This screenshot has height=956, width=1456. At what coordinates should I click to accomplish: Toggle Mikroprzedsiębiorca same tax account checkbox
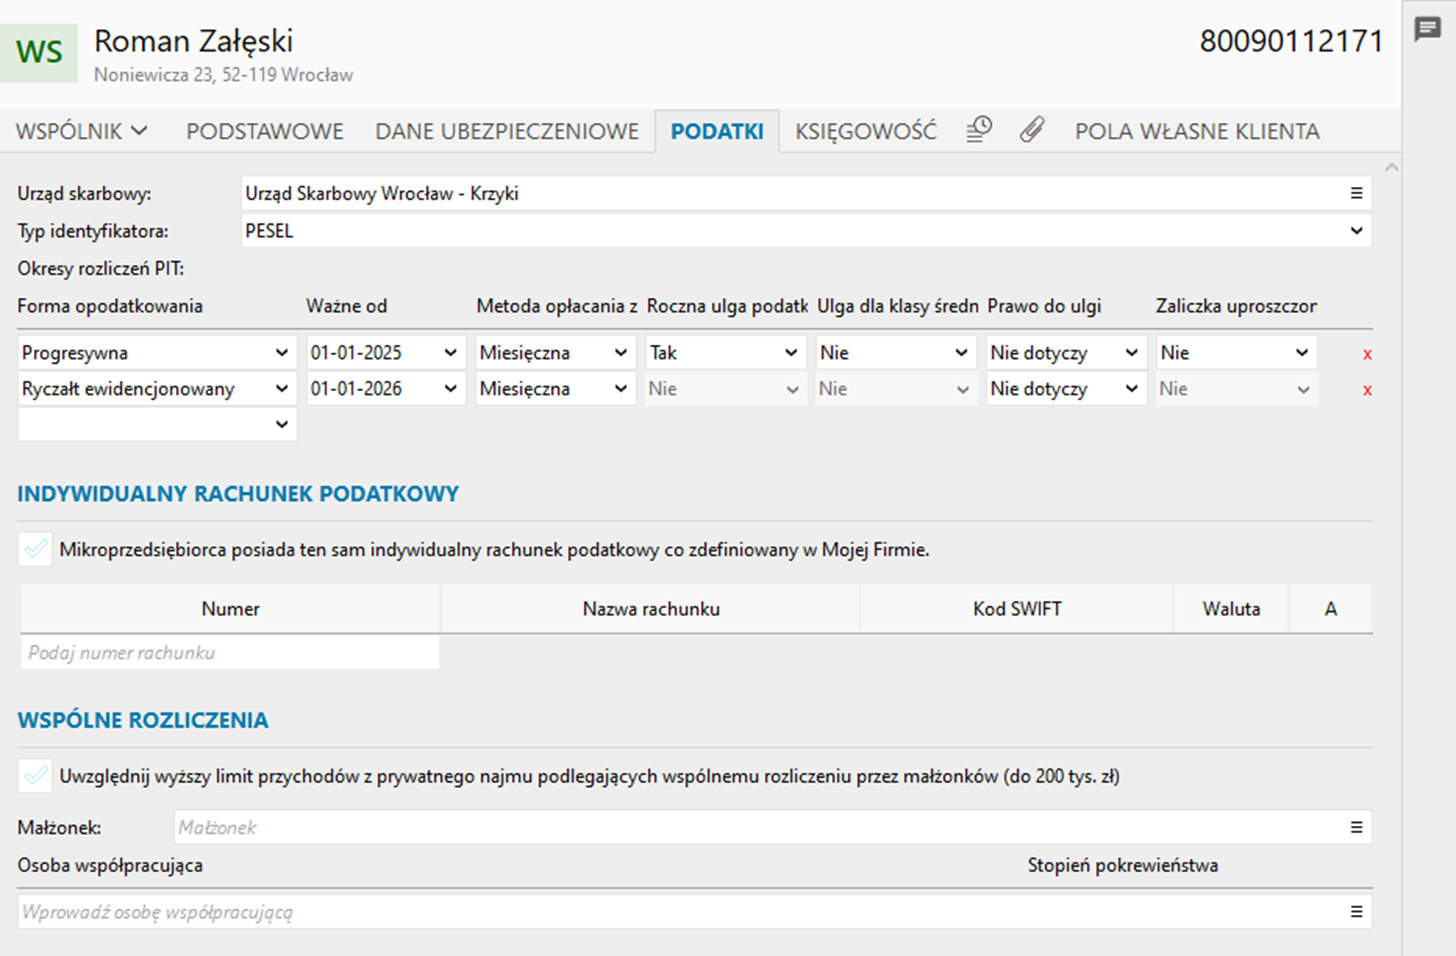[x=35, y=549]
